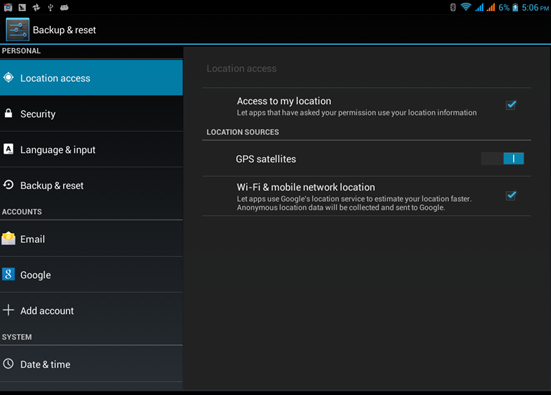Tap the Bluetooth status icon

coord(453,7)
